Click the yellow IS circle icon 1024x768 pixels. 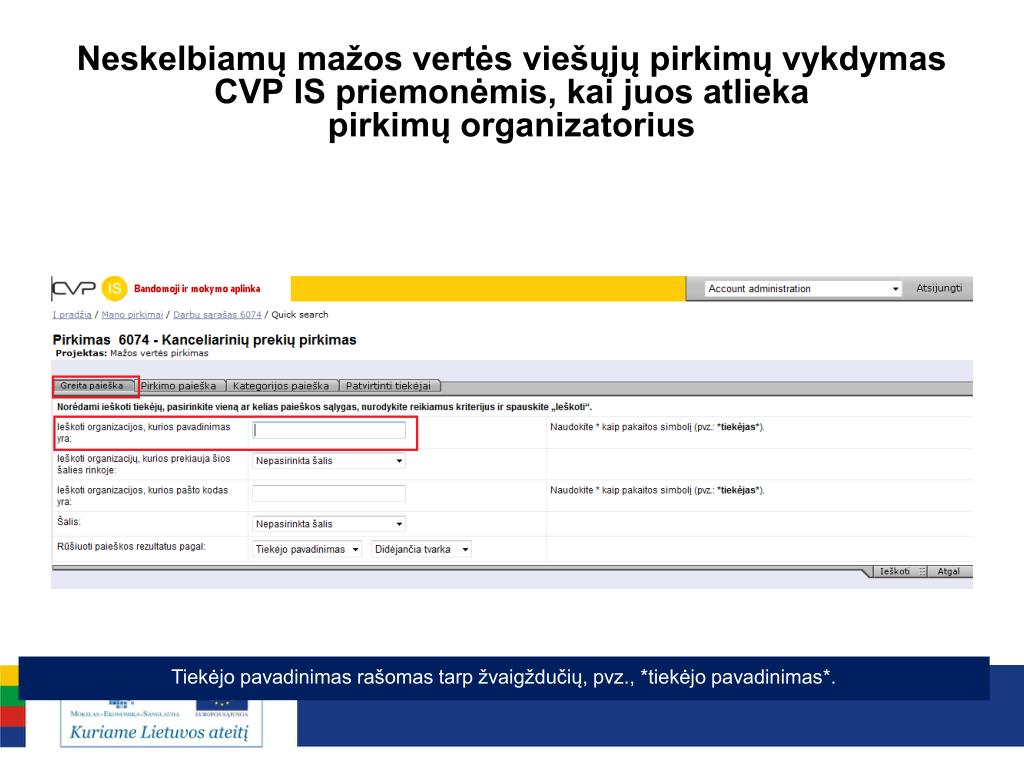[114, 288]
